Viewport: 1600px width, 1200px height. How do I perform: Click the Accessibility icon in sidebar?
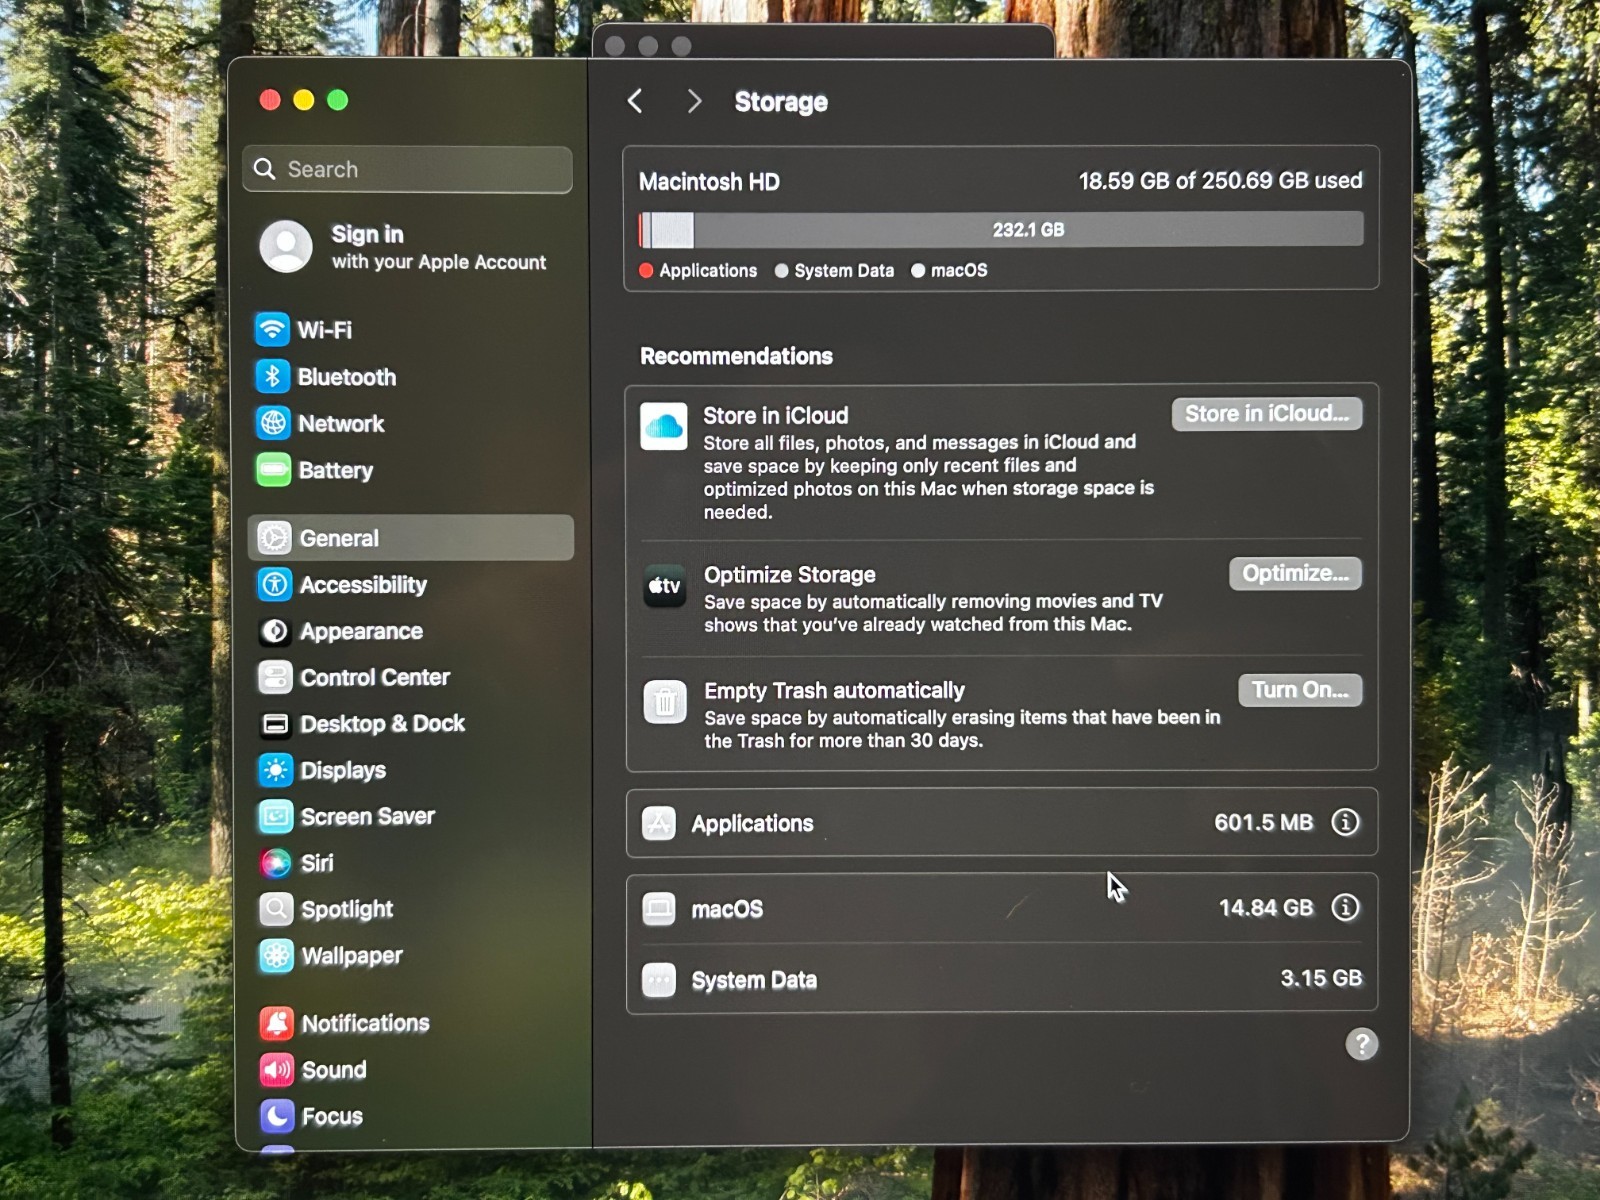274,584
